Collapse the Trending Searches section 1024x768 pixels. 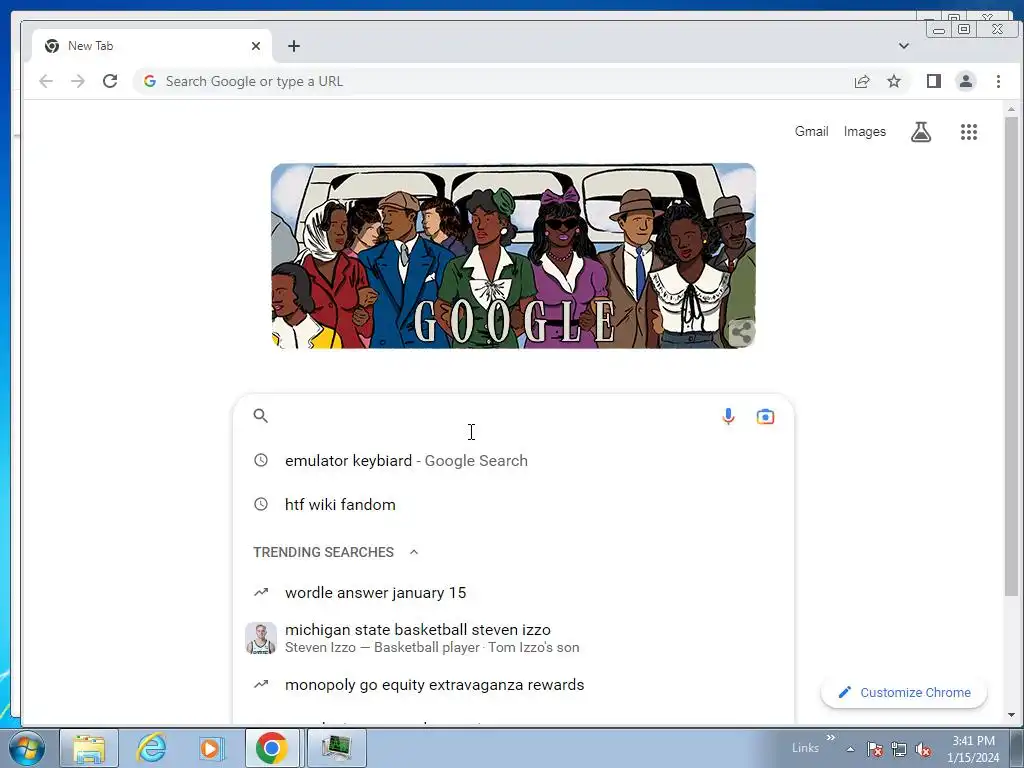click(413, 552)
